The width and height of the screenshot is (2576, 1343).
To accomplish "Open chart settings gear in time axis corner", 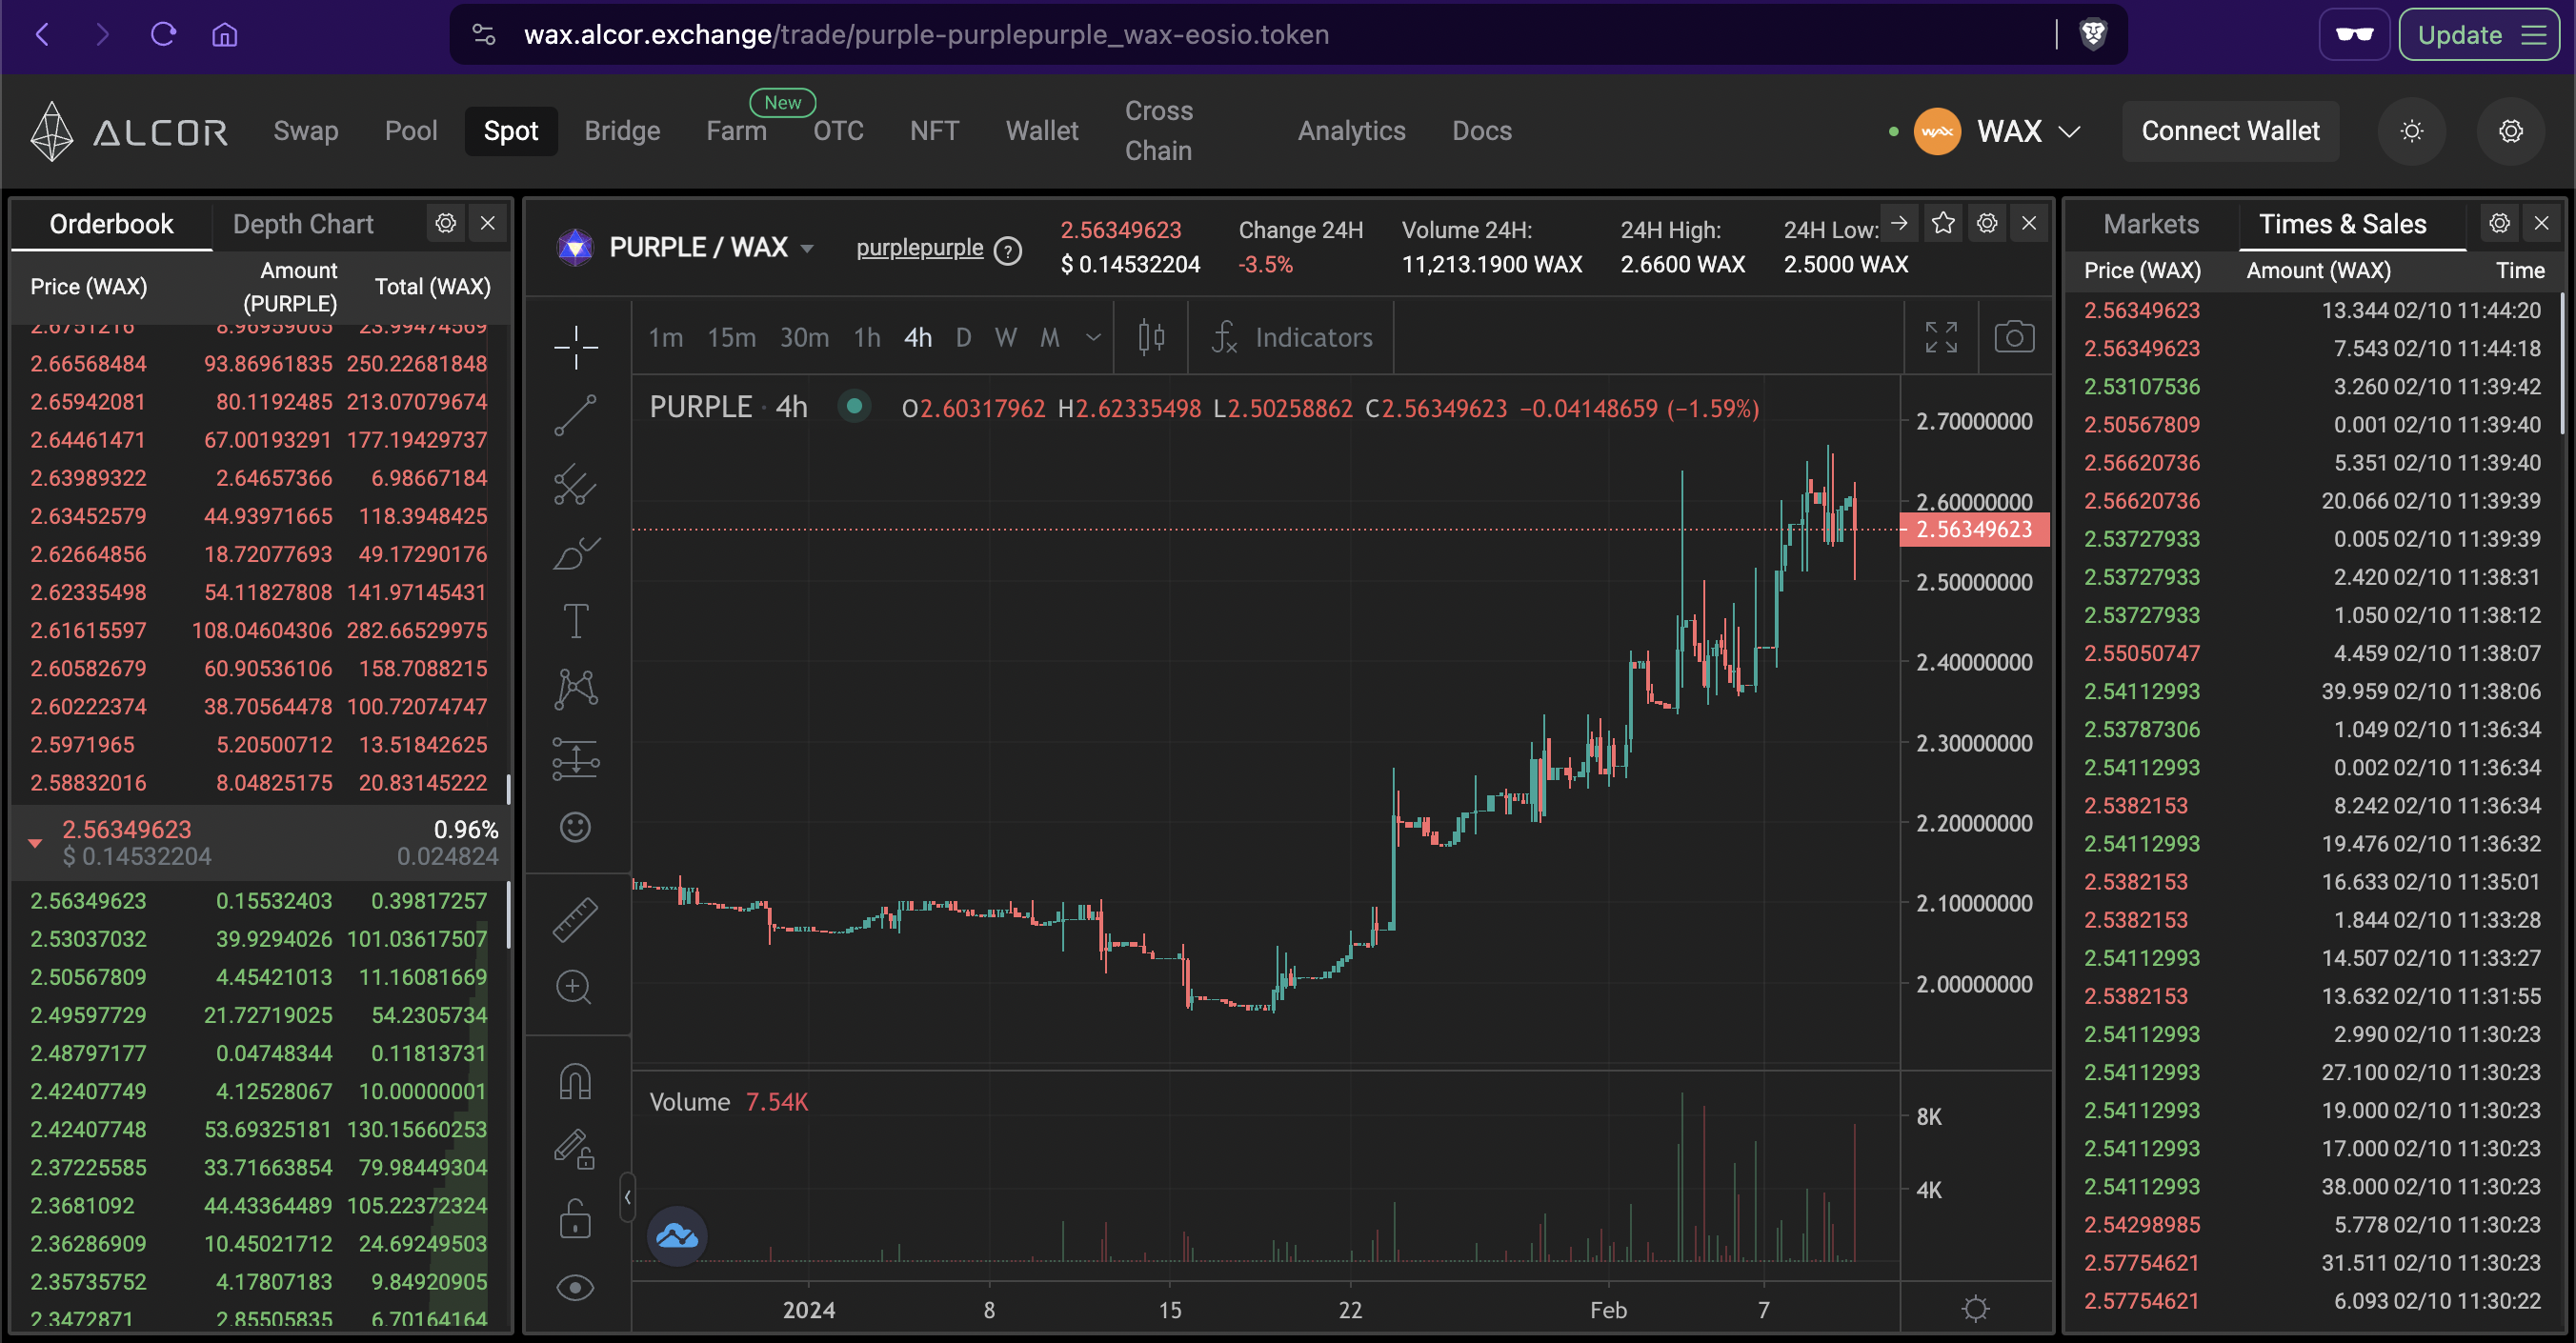I will (x=1976, y=1309).
